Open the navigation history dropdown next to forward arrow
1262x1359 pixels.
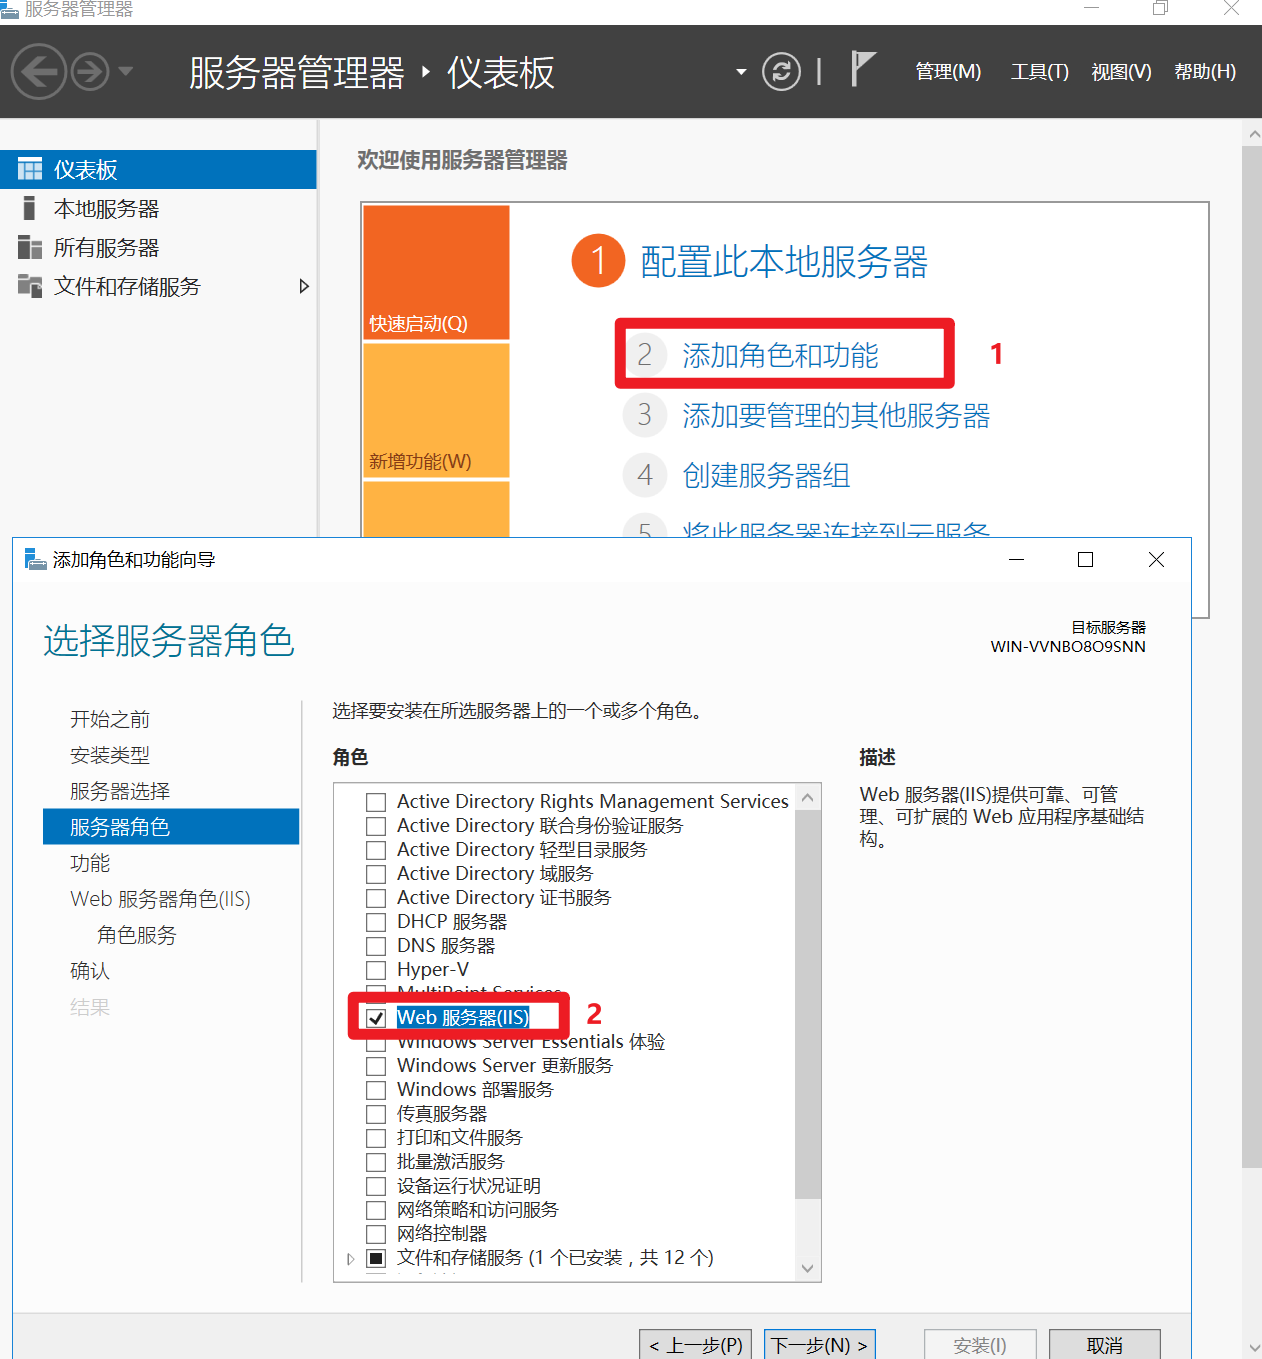(x=126, y=71)
